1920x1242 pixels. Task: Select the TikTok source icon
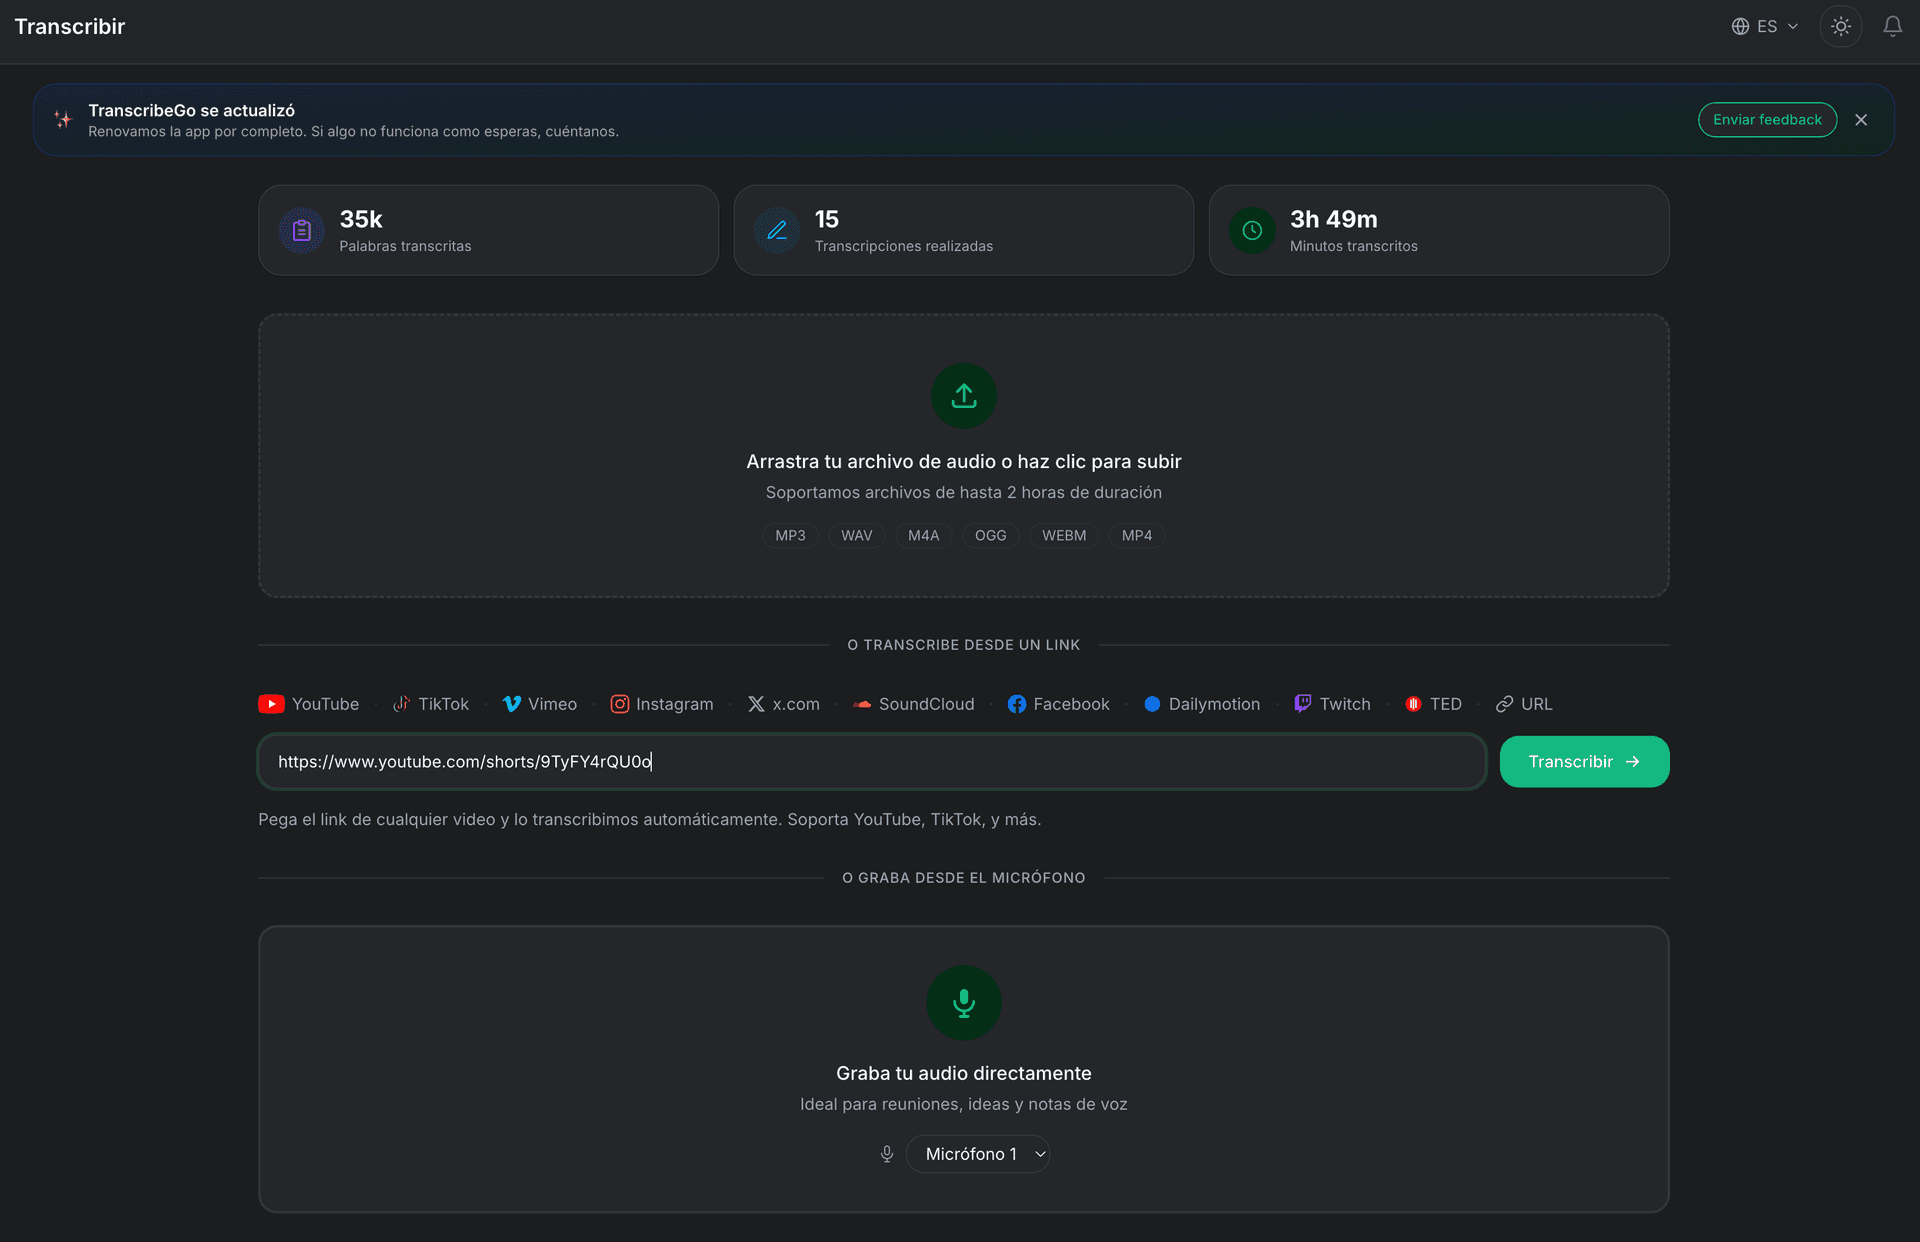click(402, 704)
